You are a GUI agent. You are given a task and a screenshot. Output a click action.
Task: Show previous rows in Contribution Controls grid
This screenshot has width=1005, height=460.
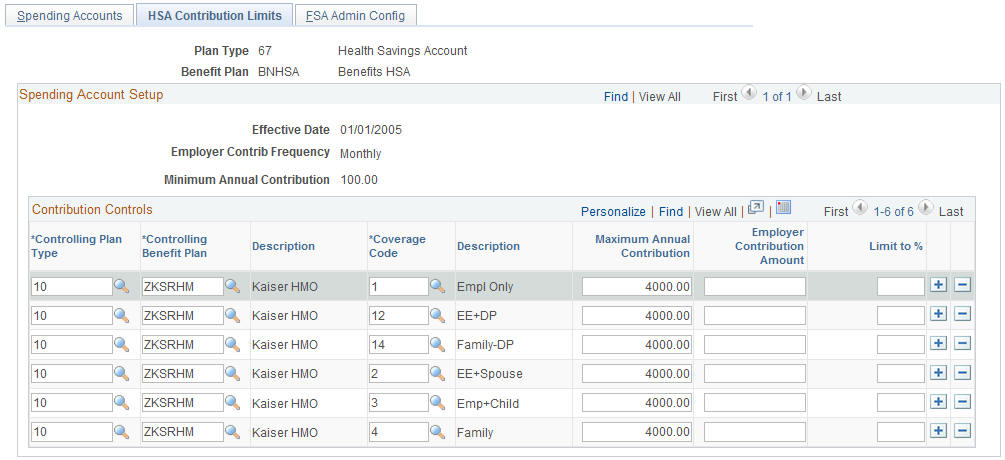861,208
